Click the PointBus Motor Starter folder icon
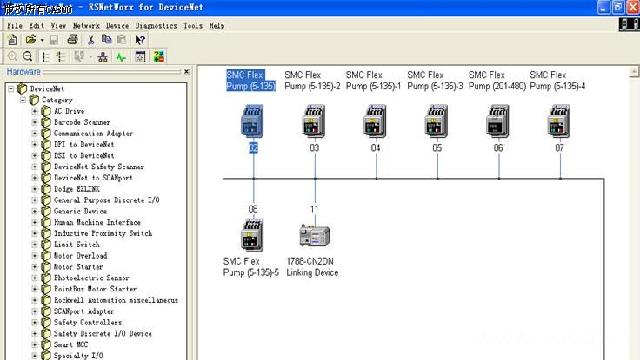Screen dimensions: 640x360 pyautogui.click(x=46, y=289)
